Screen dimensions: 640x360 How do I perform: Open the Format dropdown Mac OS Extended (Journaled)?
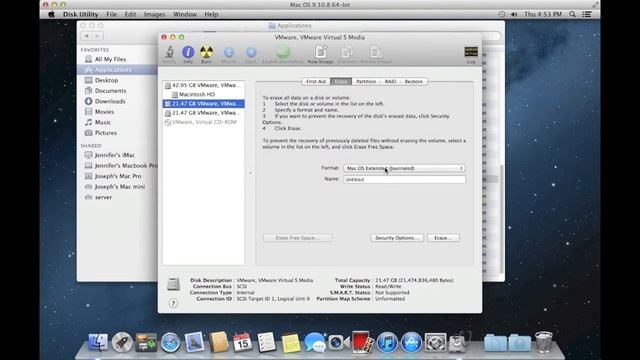[x=404, y=168]
